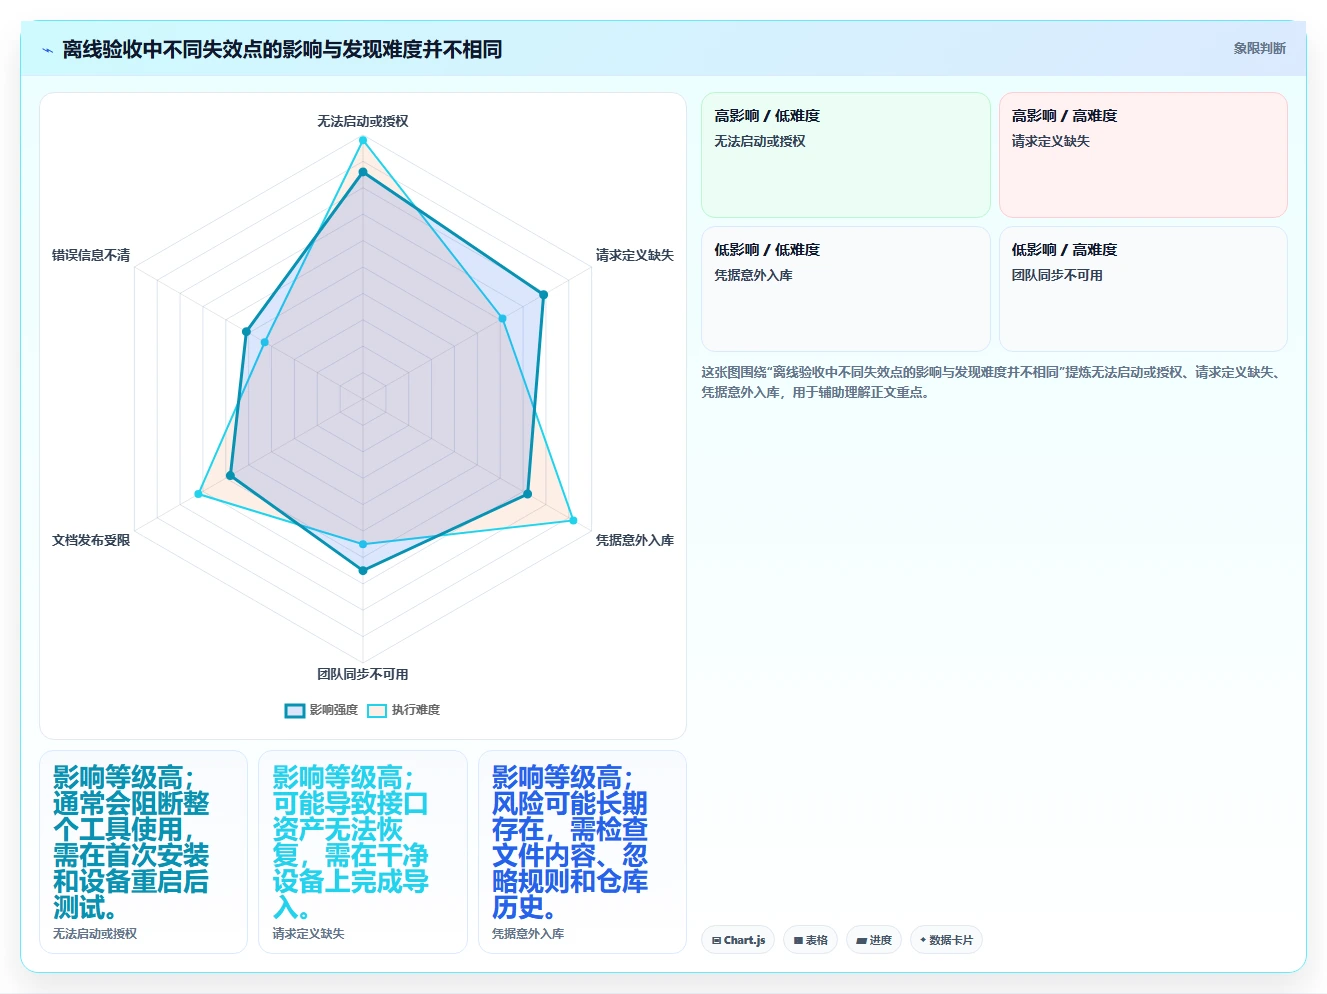This screenshot has width=1327, height=994.
Task: Click the 影响强度 legend color box
Action: click(294, 711)
